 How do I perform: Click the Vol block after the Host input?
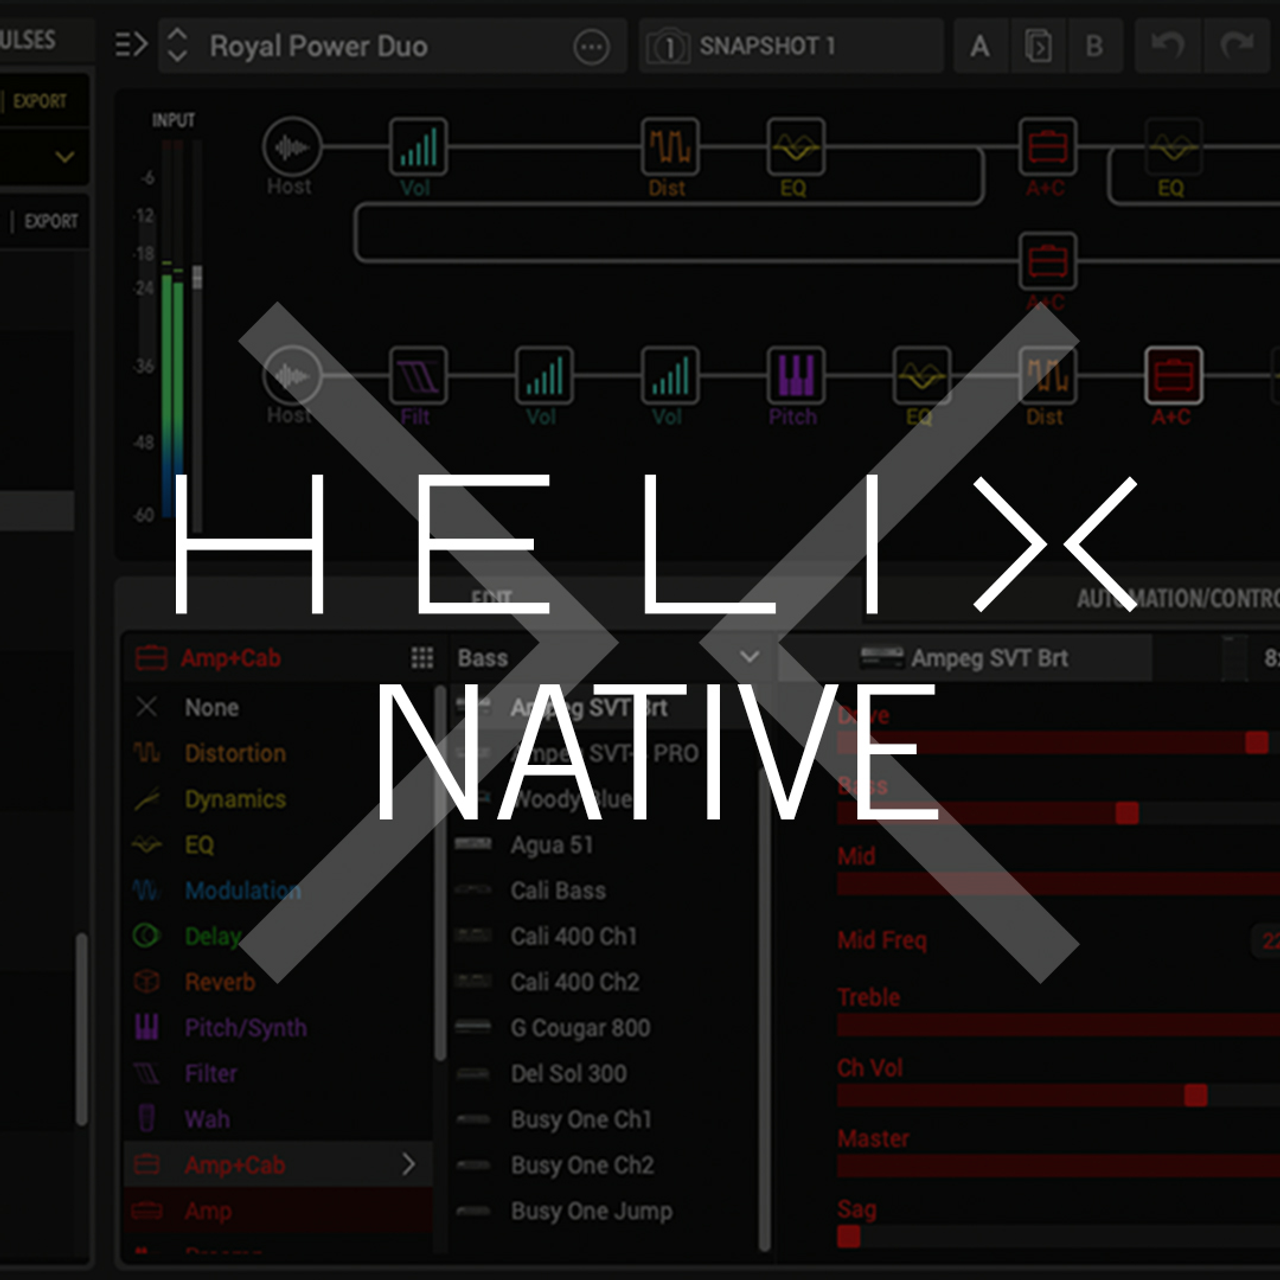pos(417,147)
